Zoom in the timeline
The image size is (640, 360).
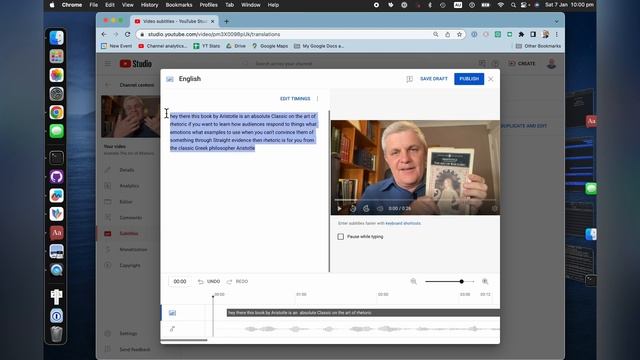pos(485,281)
